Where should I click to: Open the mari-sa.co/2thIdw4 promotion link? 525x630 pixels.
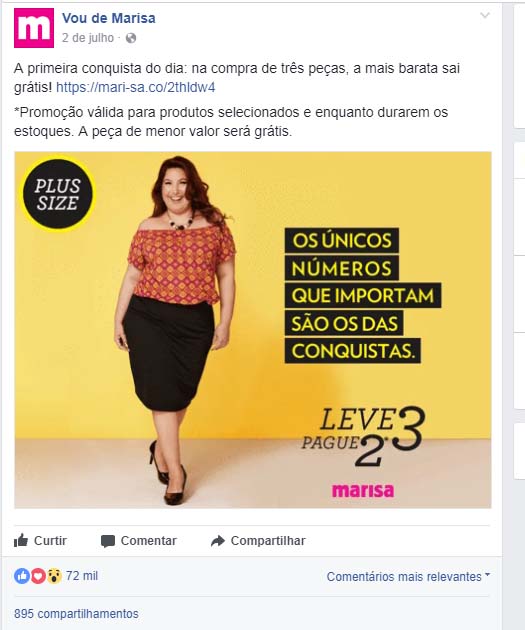click(x=136, y=87)
